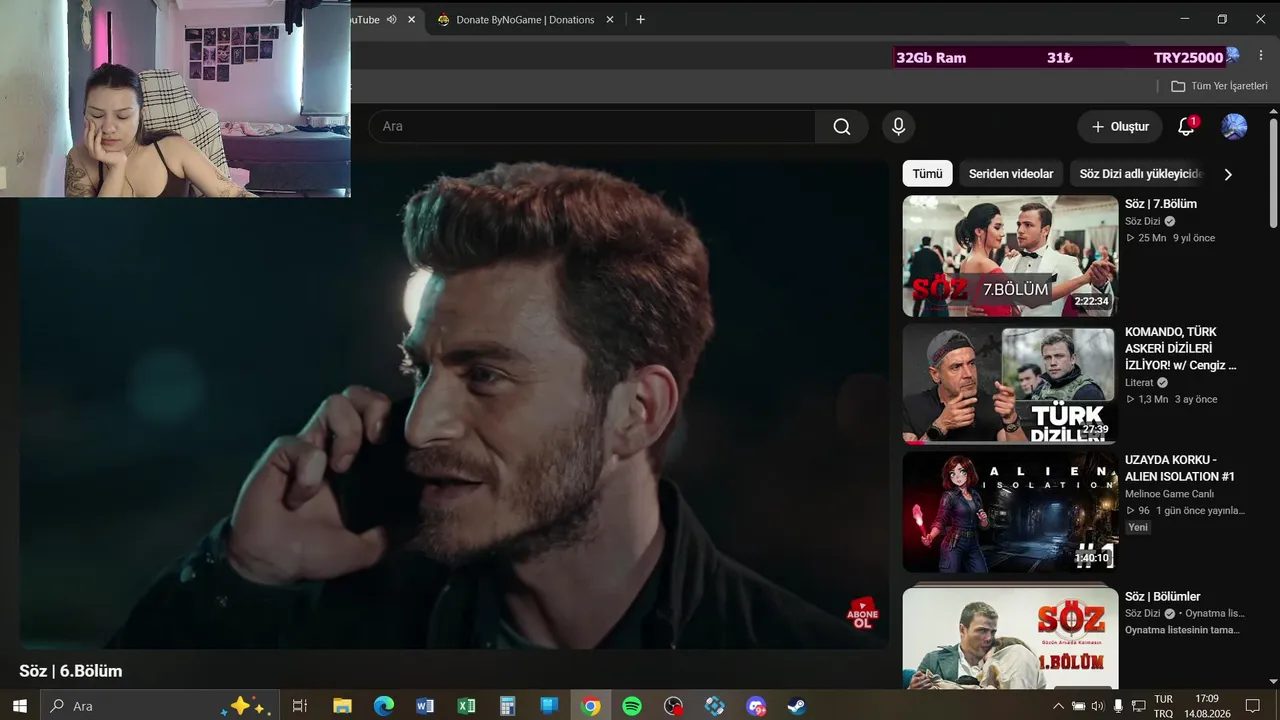Viewport: 1280px width, 720px height.
Task: Open the YouTube account avatar menu
Action: (x=1234, y=127)
